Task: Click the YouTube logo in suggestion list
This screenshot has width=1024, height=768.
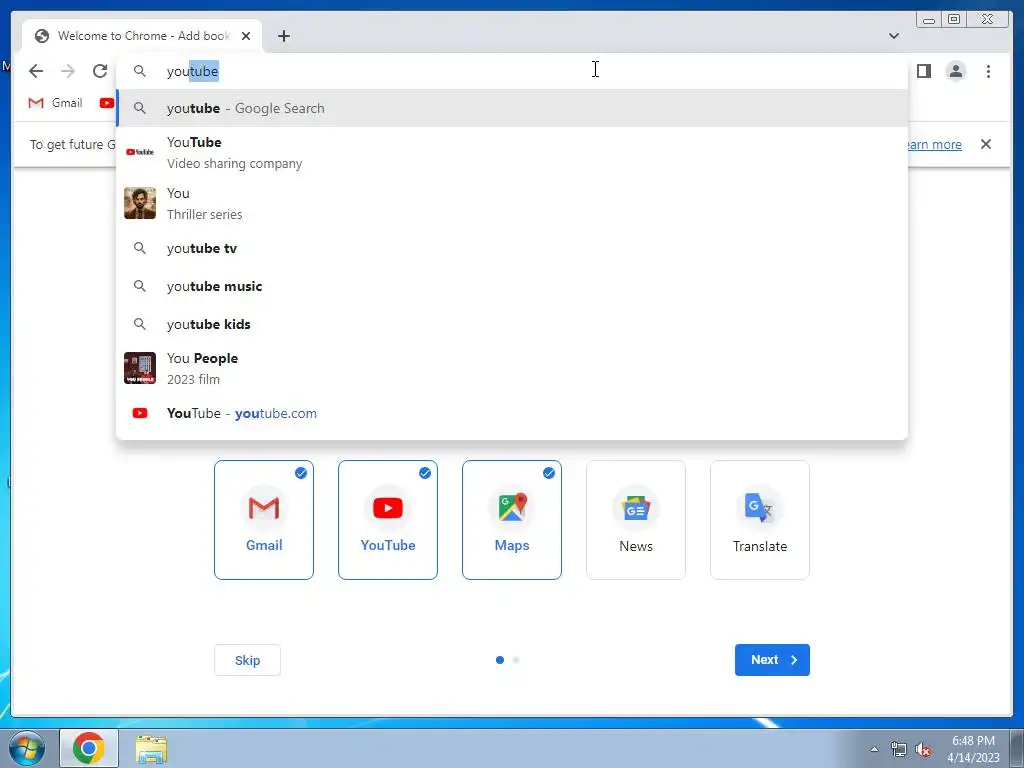Action: click(140, 152)
